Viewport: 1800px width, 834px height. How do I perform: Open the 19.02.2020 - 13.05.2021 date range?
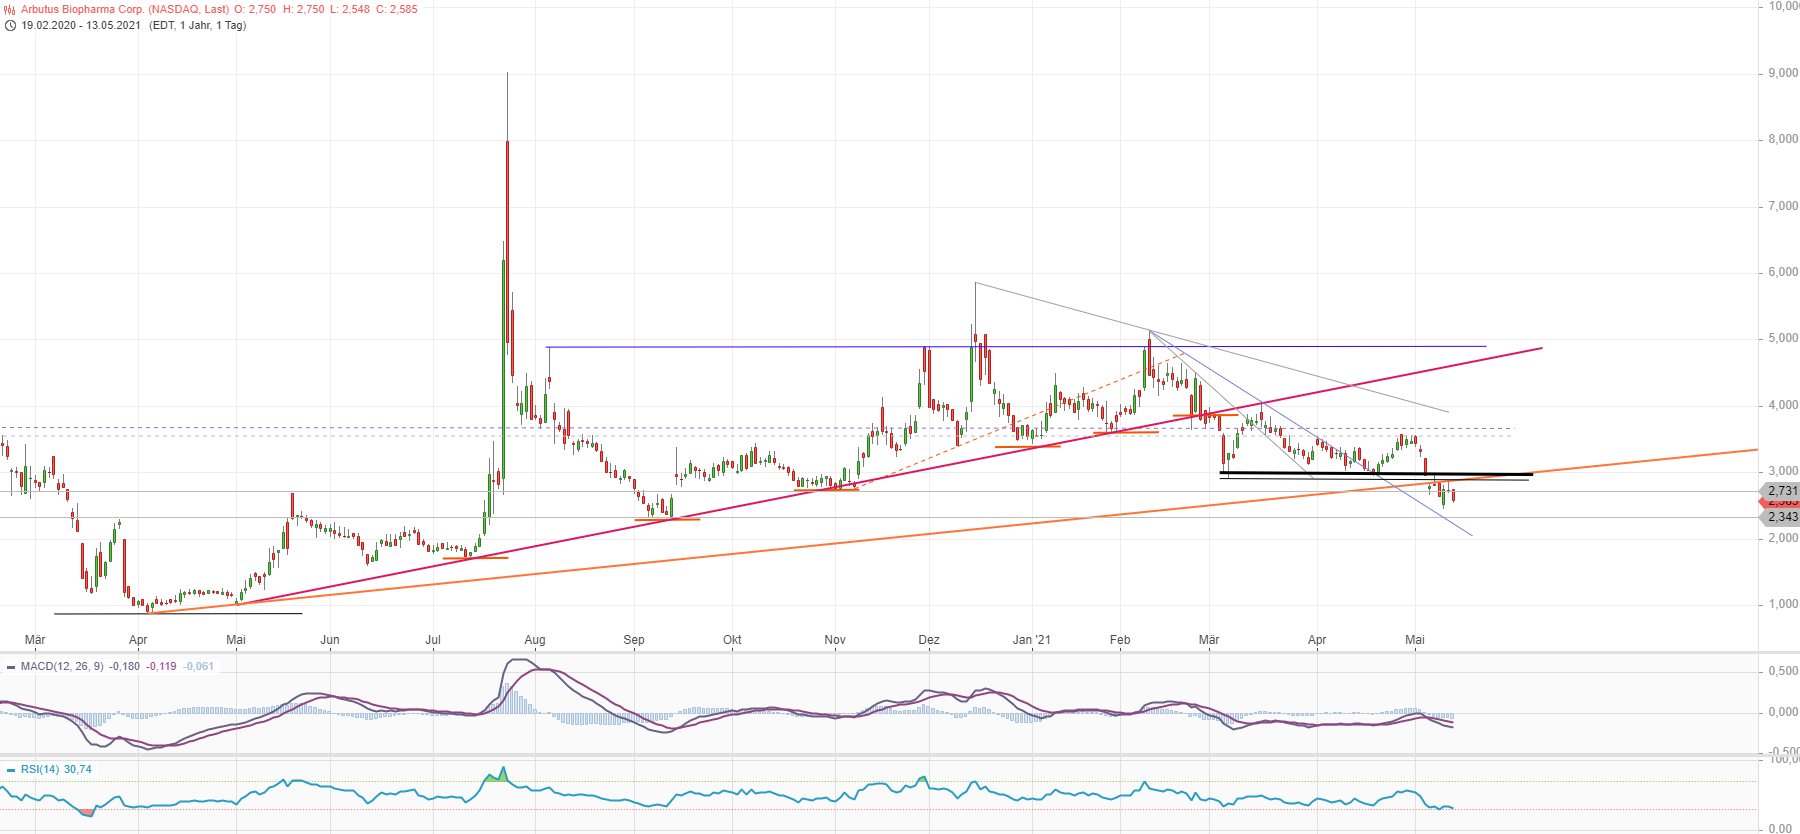(81, 26)
